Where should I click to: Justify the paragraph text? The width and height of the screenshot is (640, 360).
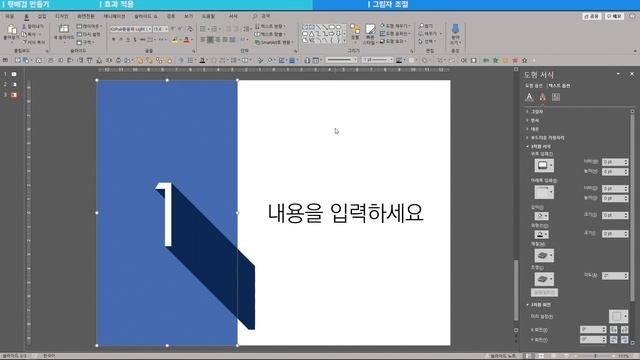pyautogui.click(x=225, y=40)
